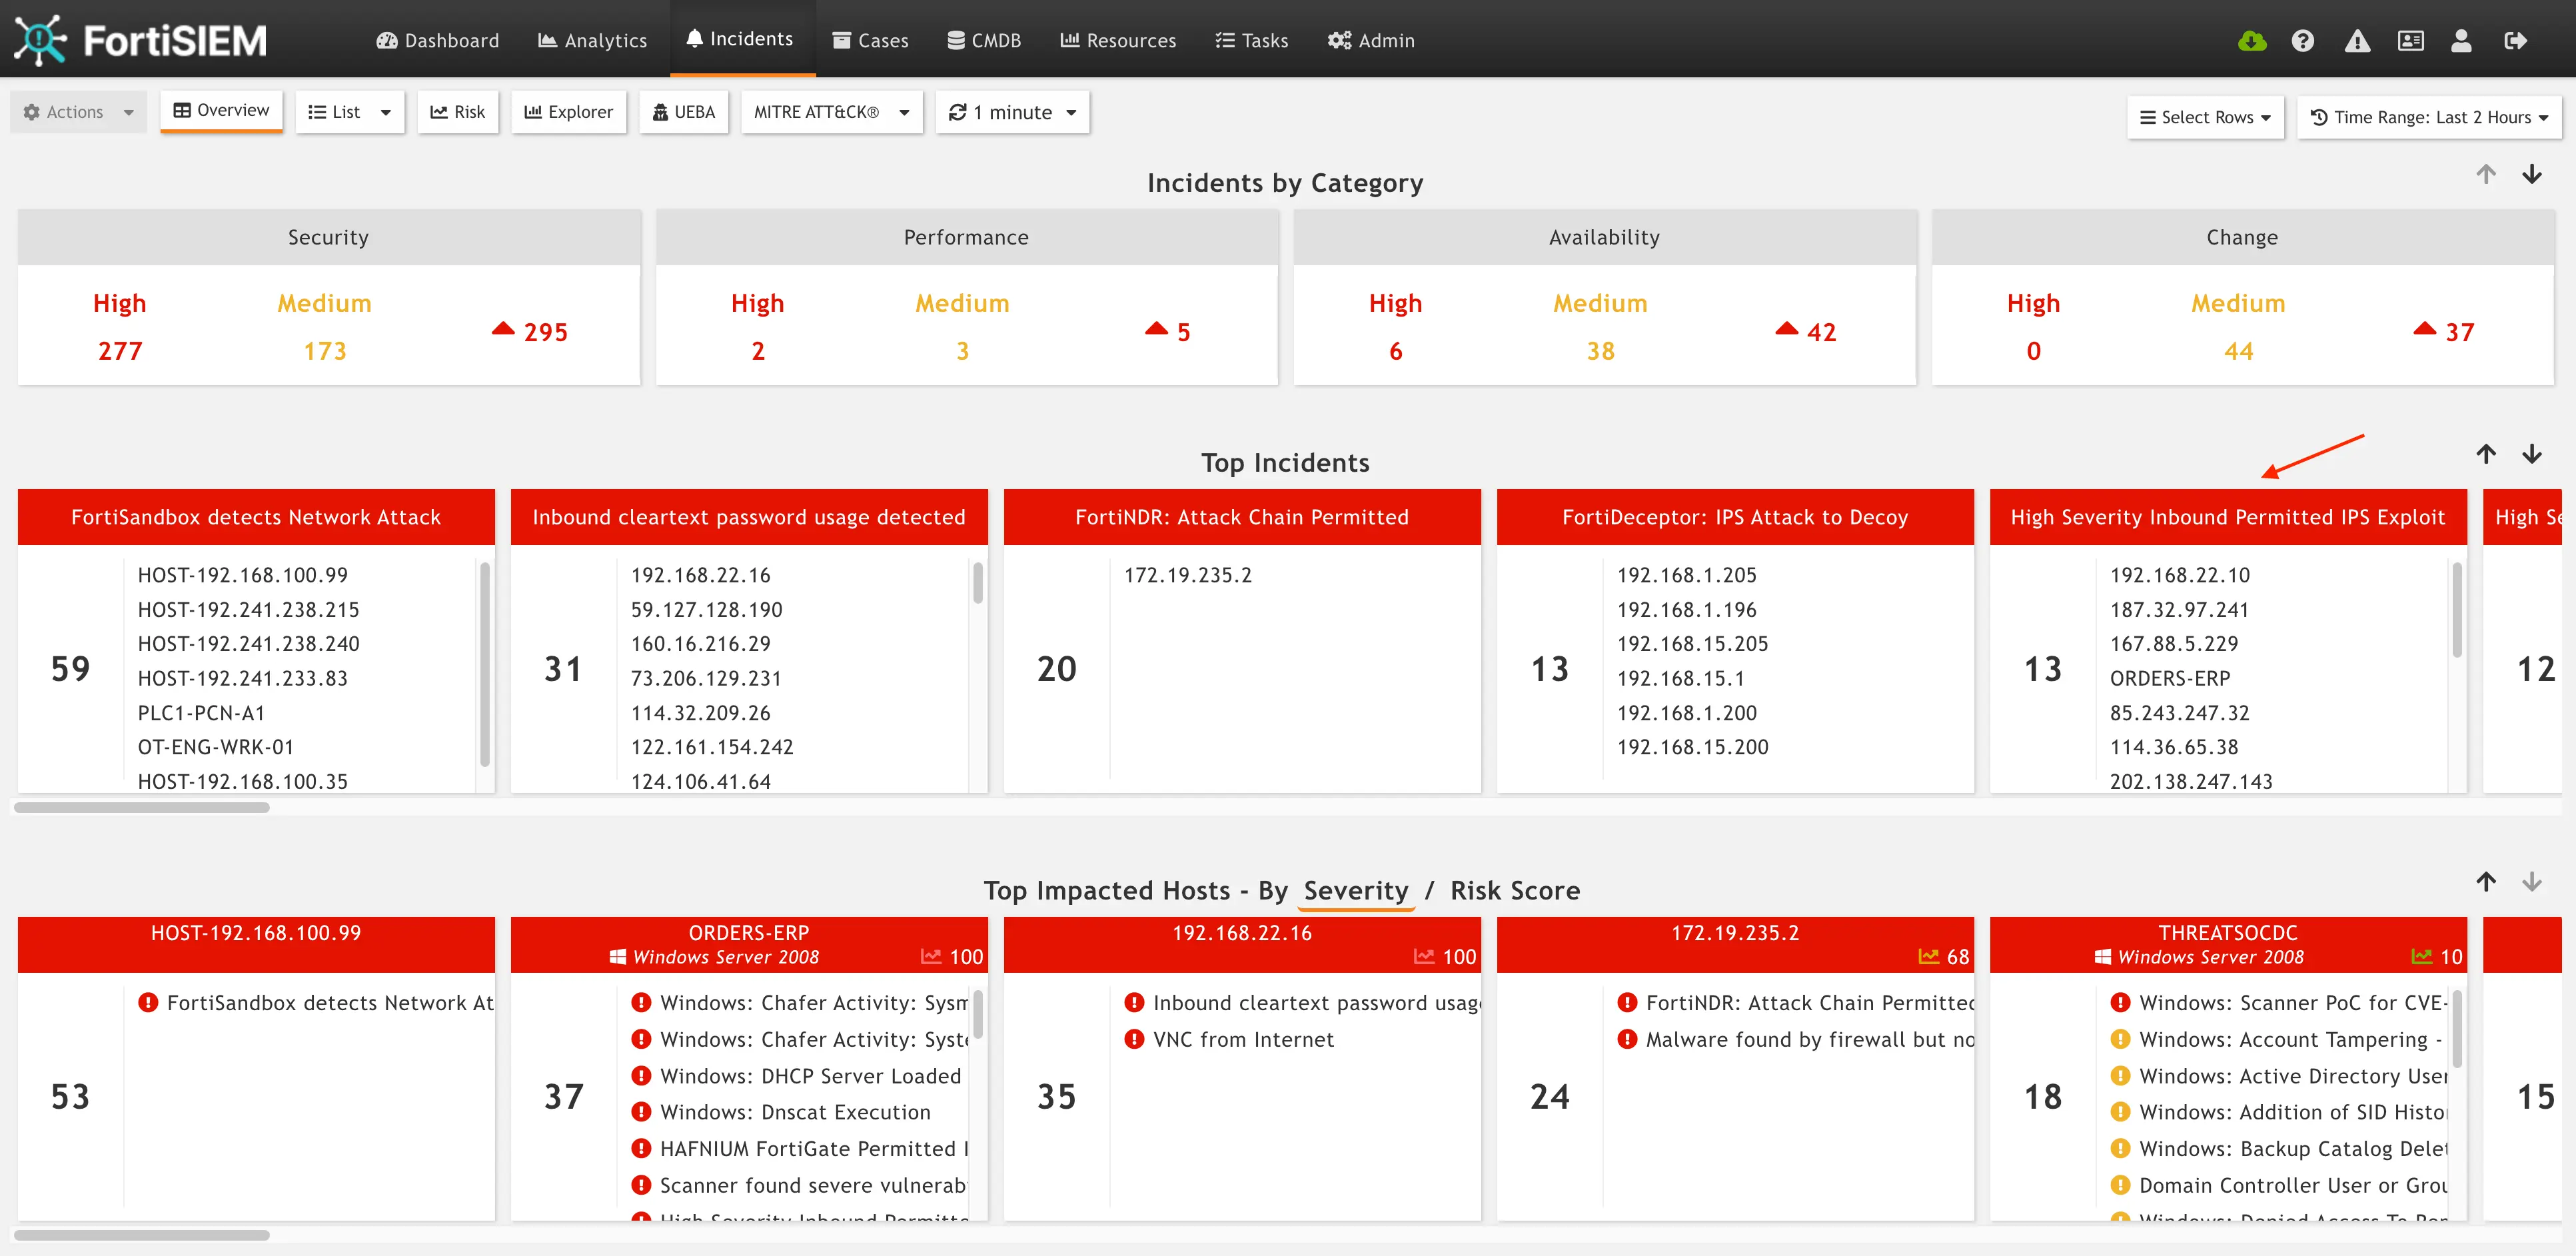Open Inbound cleartext password usage detected header
This screenshot has width=2576, height=1256.
[x=749, y=517]
